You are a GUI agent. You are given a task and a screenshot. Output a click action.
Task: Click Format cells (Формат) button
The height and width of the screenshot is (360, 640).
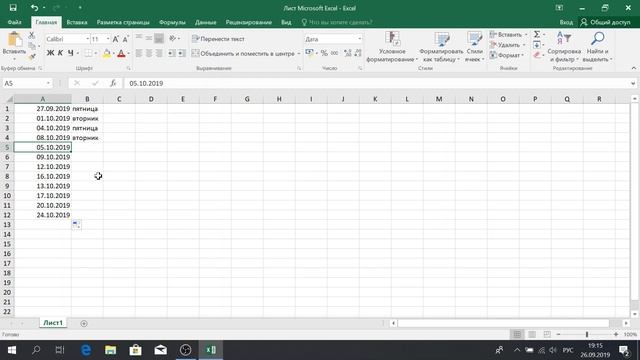[x=505, y=55]
